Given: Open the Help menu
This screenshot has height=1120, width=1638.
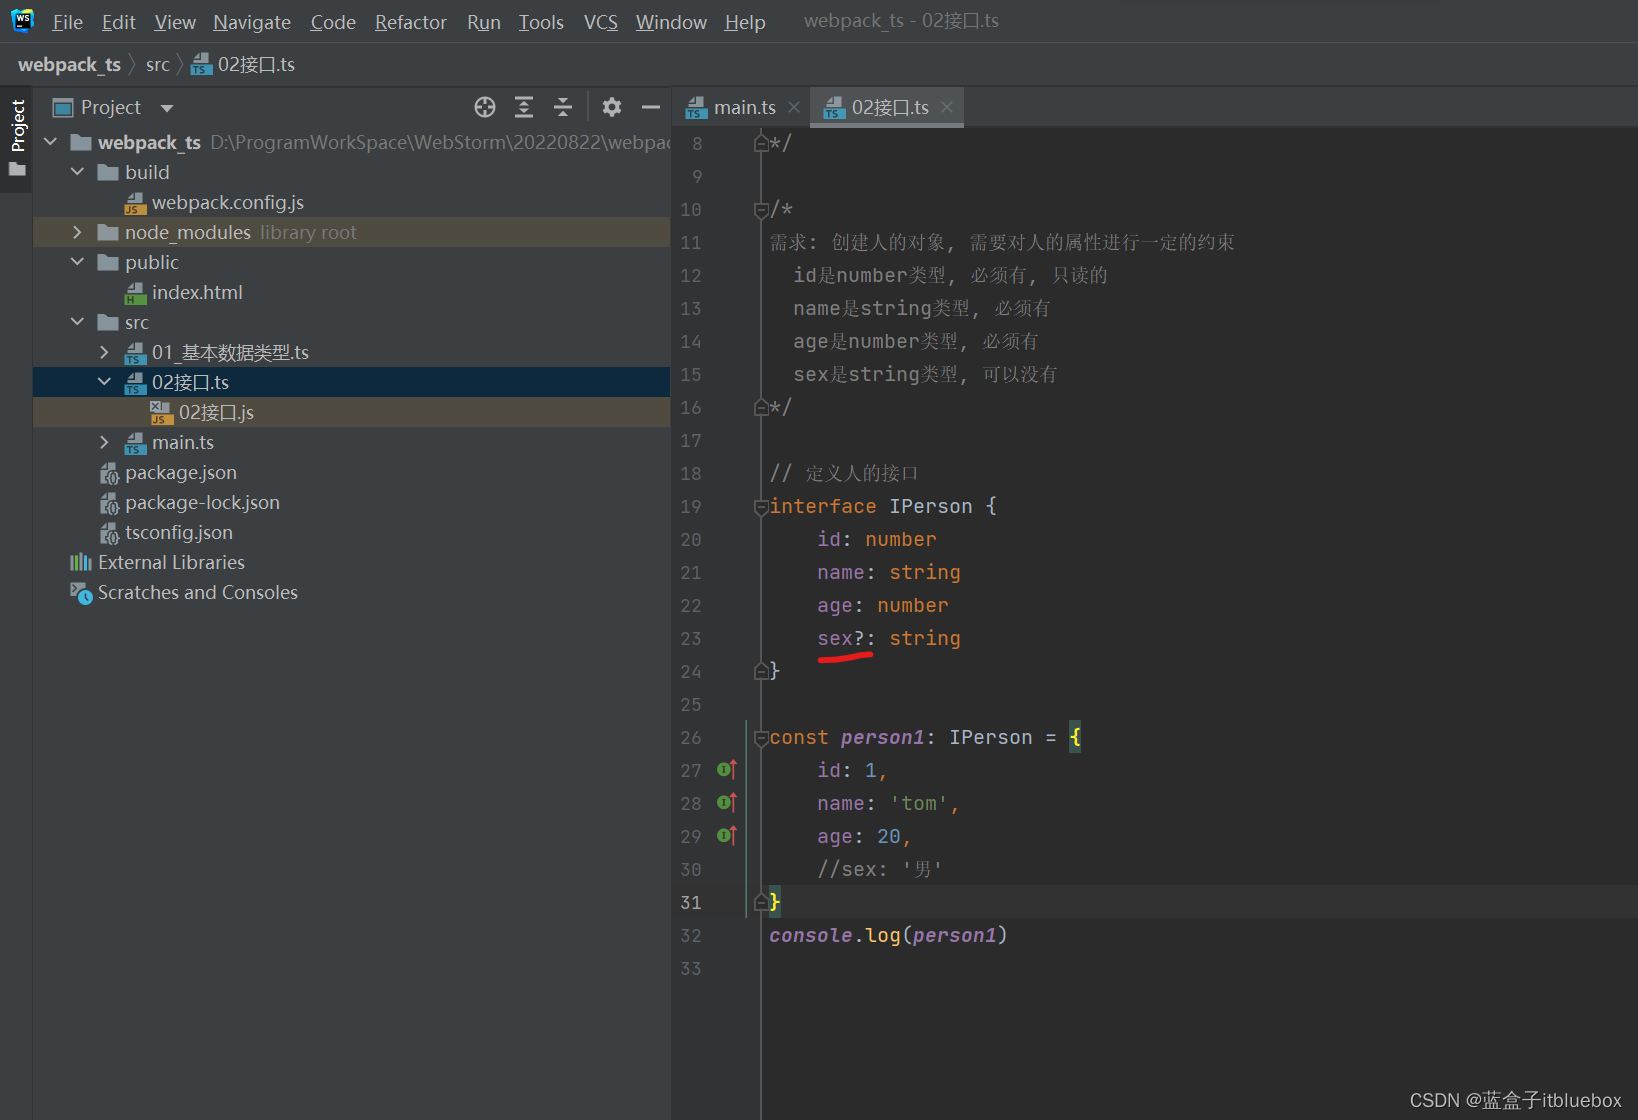Looking at the screenshot, I should [x=745, y=22].
